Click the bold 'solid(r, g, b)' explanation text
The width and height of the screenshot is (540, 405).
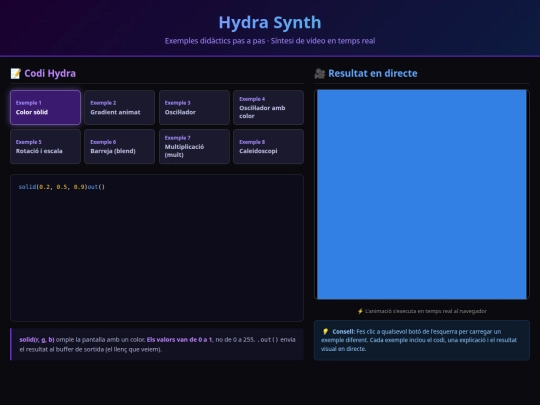[x=37, y=340]
